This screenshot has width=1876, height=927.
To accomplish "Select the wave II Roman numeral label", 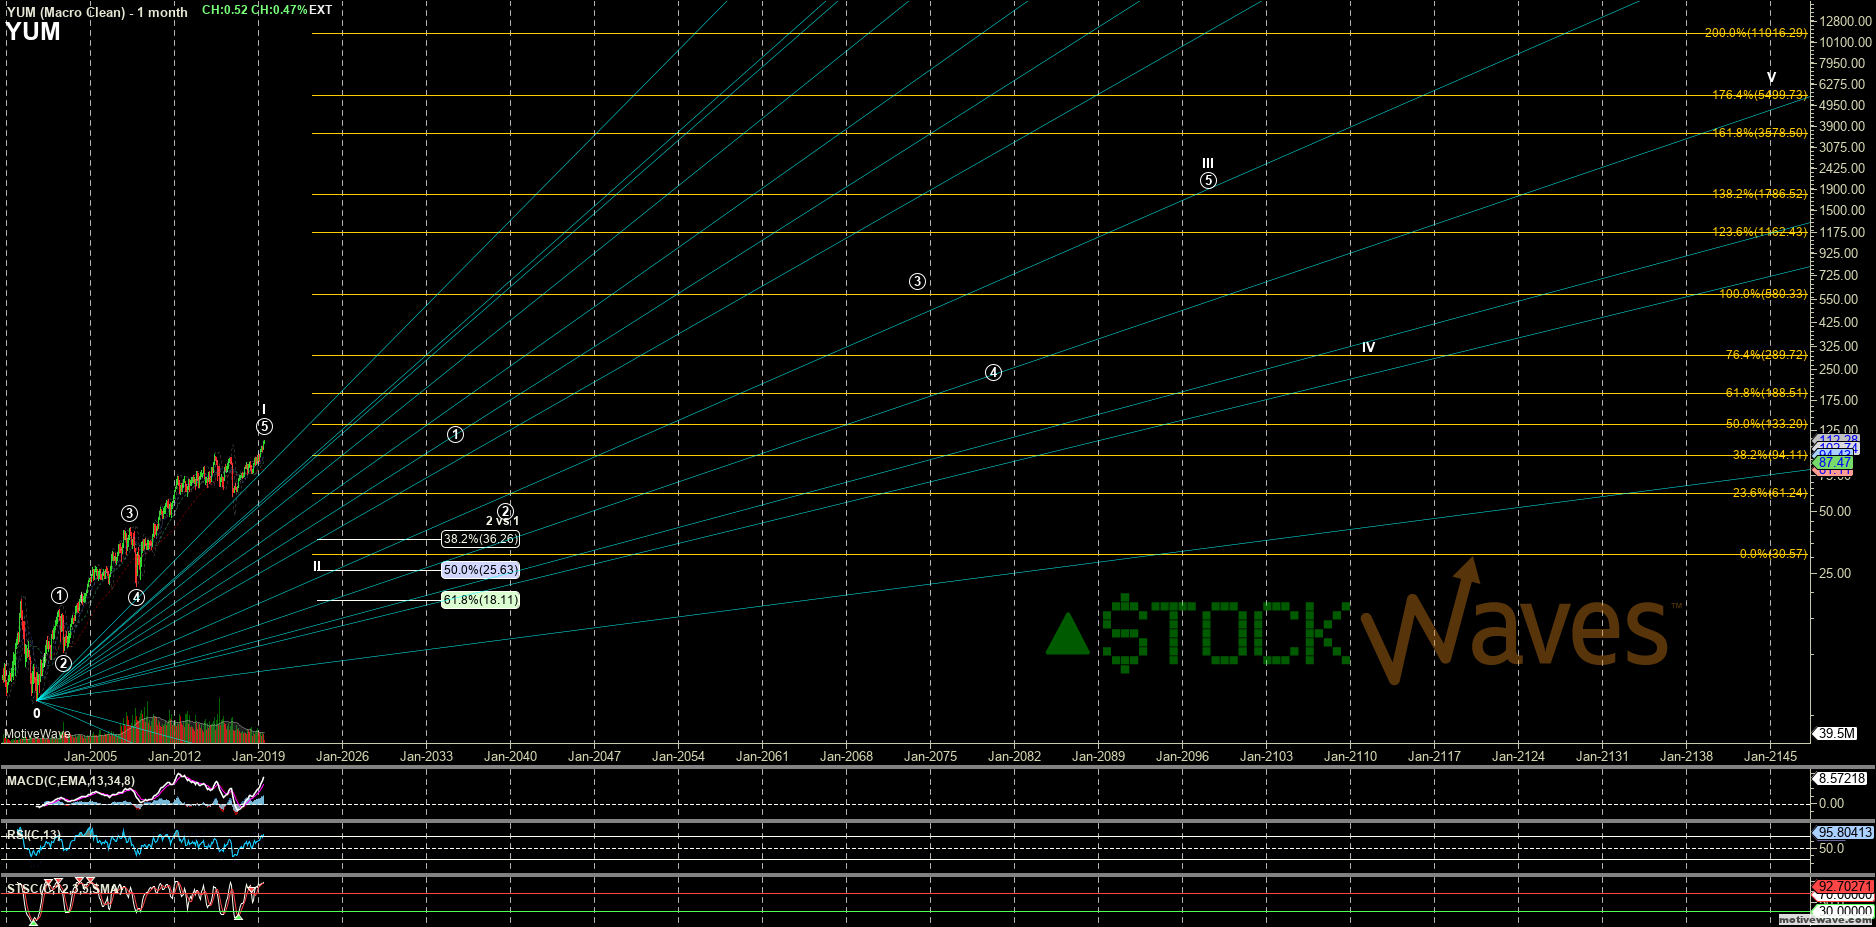I will [x=317, y=566].
